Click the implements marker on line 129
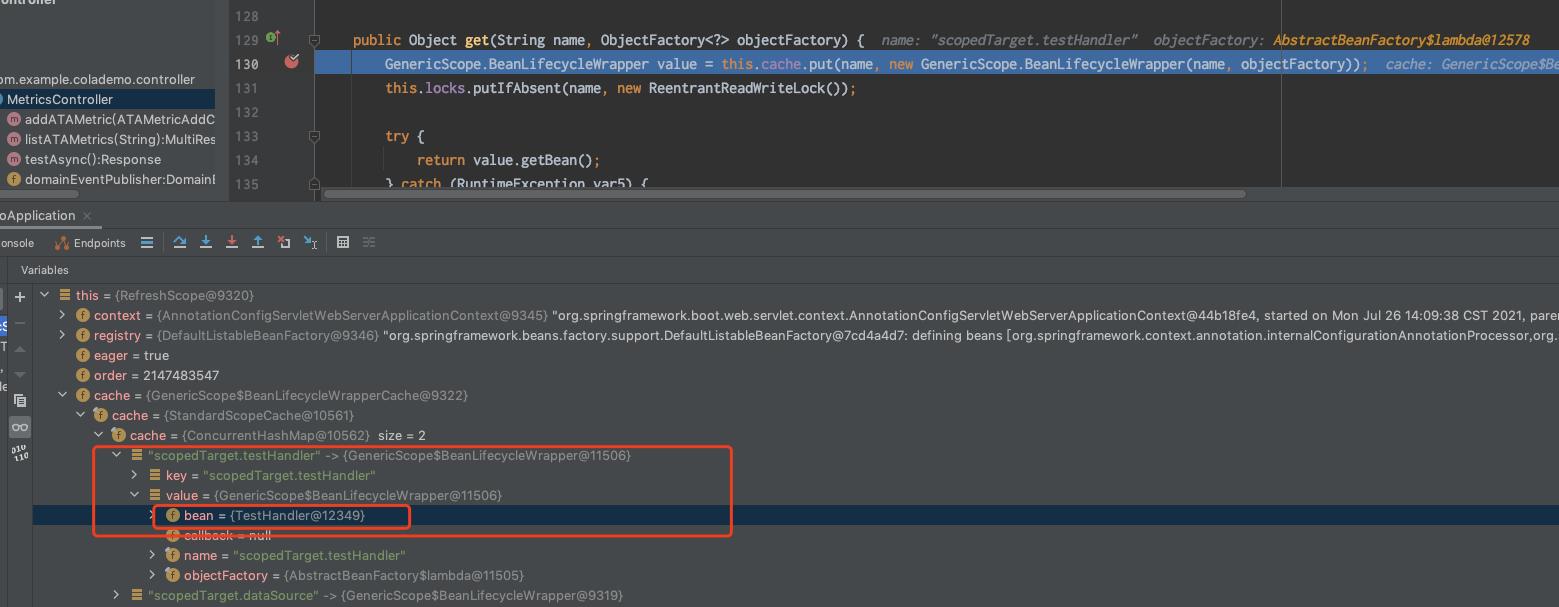This screenshot has width=1559, height=607. (273, 39)
